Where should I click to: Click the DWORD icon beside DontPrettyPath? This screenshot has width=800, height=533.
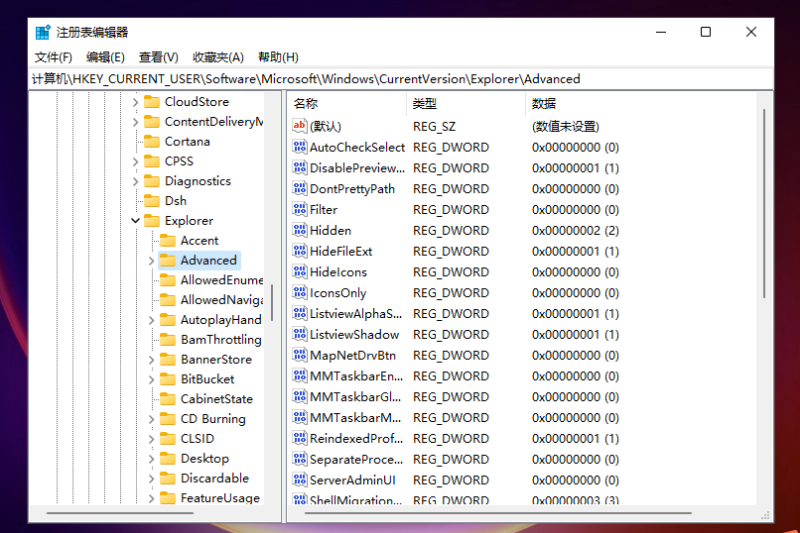pos(299,188)
